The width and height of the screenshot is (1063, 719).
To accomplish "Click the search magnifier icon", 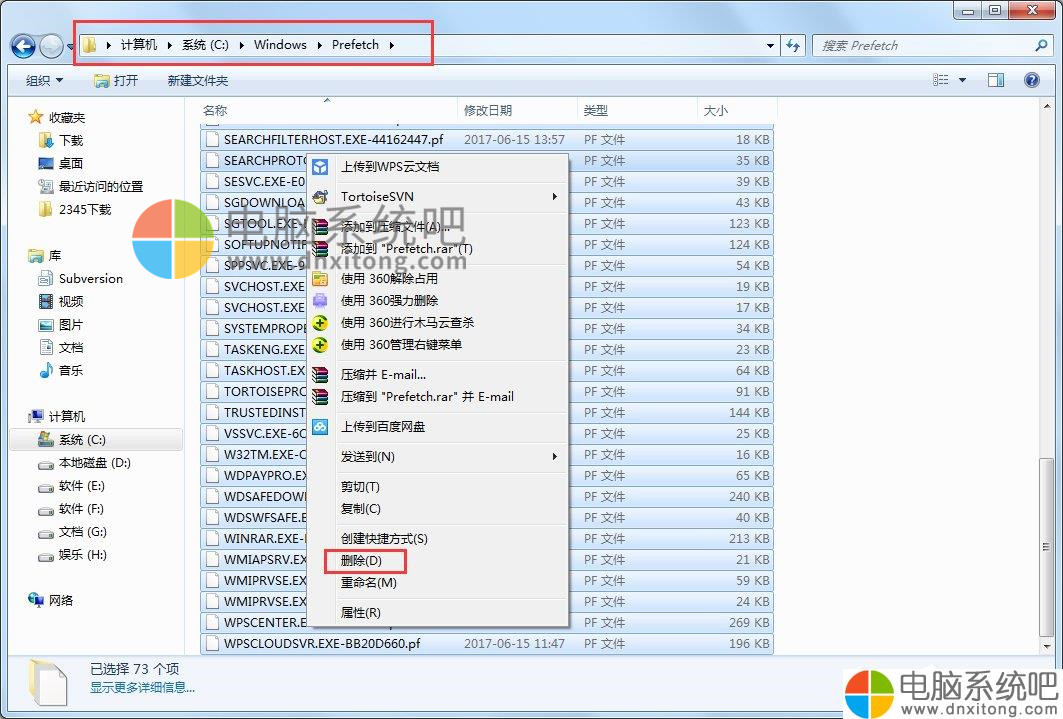I will (x=1041, y=45).
